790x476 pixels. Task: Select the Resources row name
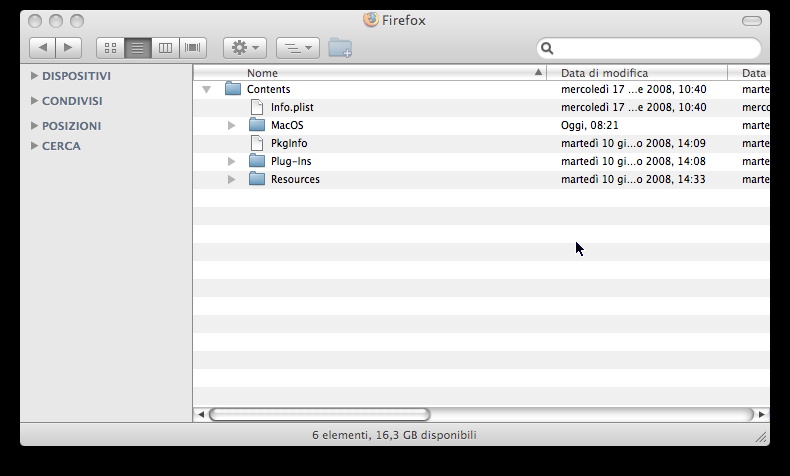click(295, 179)
